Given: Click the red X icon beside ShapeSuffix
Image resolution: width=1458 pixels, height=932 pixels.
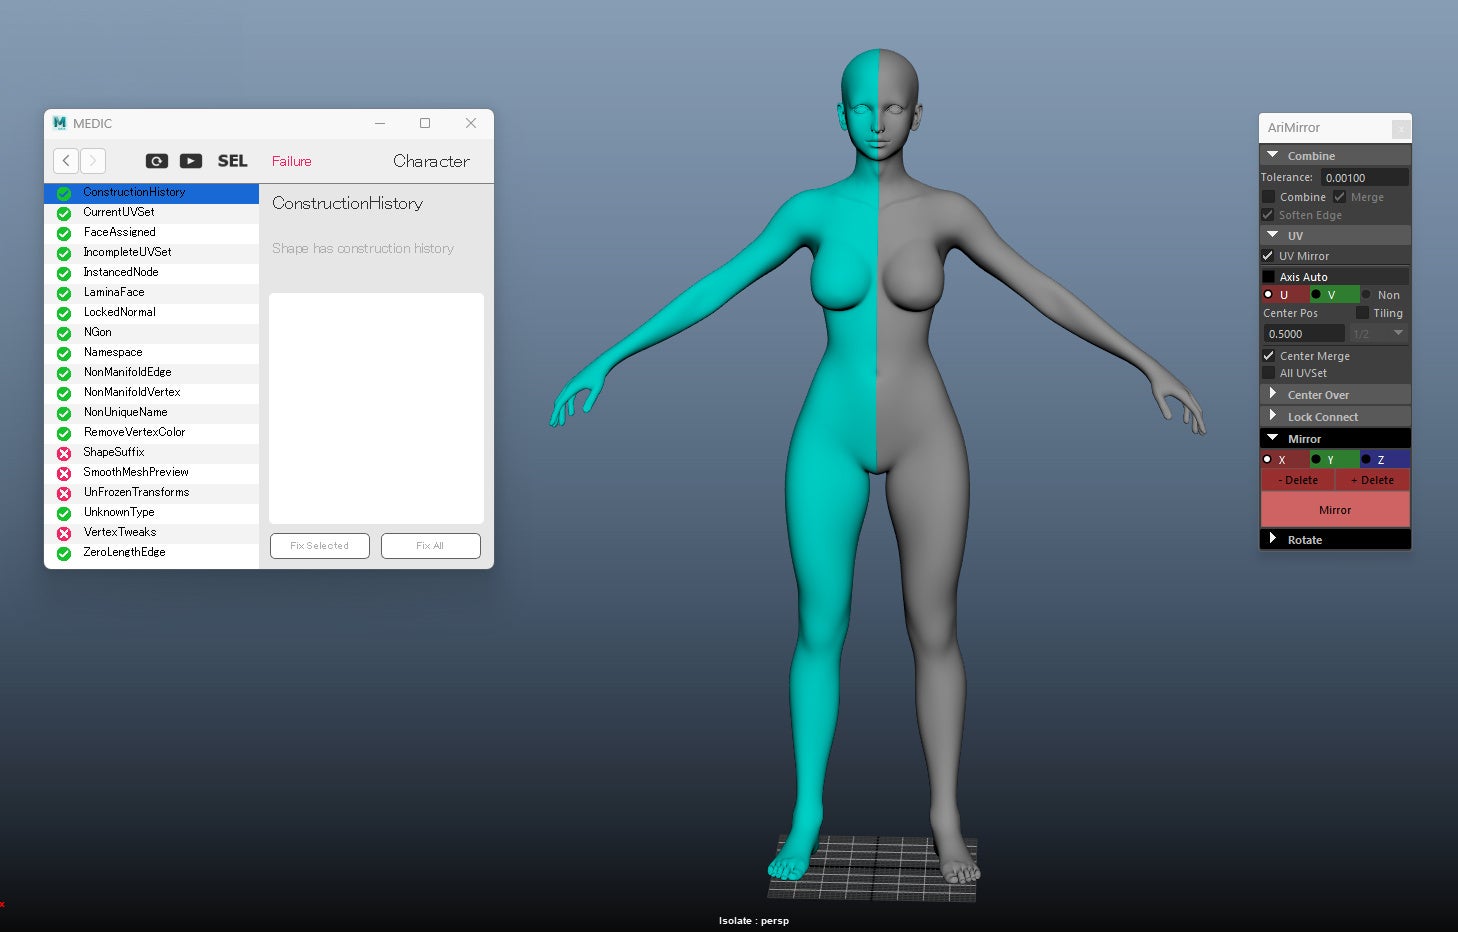Looking at the screenshot, I should [64, 453].
